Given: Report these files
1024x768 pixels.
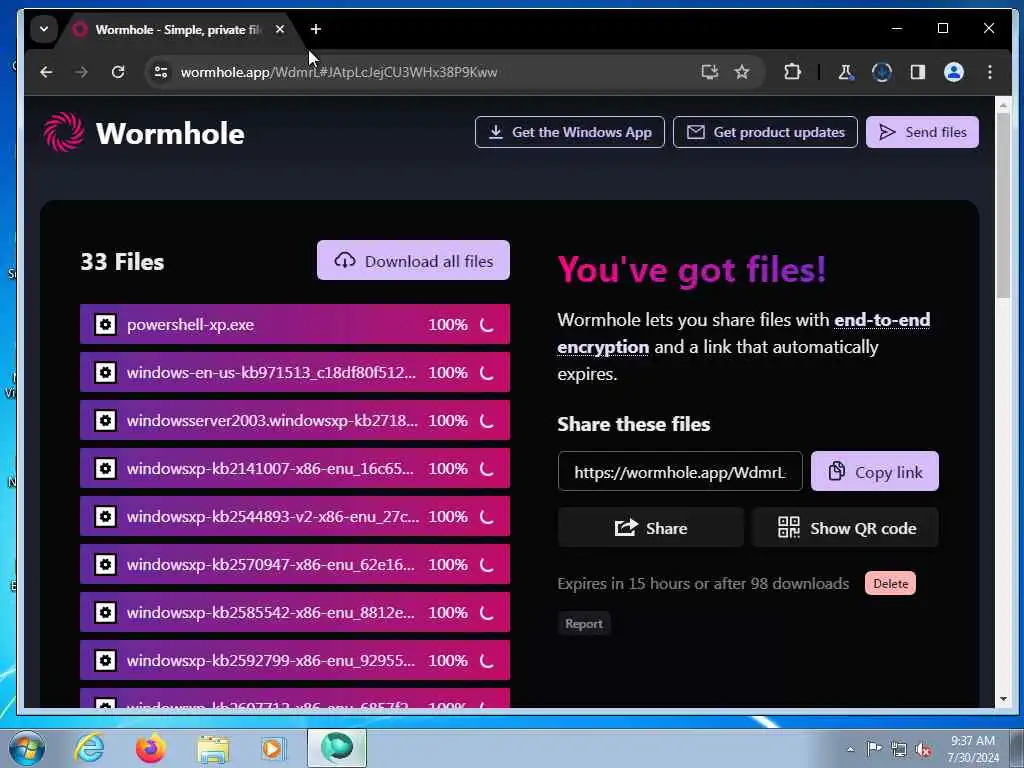Looking at the screenshot, I should 584,624.
